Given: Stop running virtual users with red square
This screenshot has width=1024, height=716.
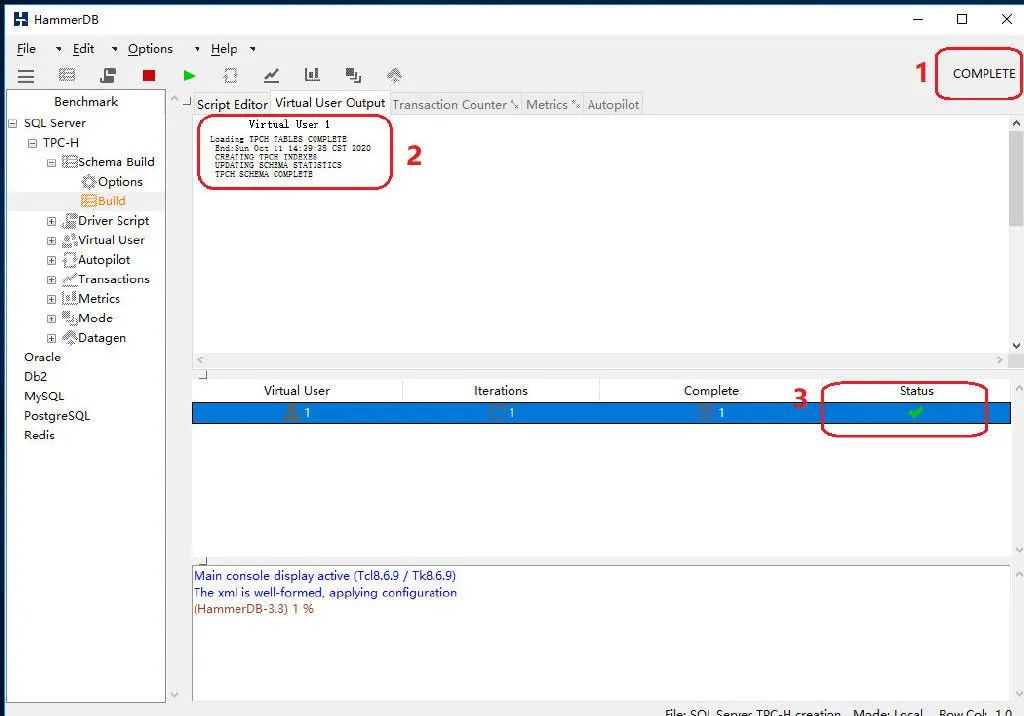Looking at the screenshot, I should (149, 76).
